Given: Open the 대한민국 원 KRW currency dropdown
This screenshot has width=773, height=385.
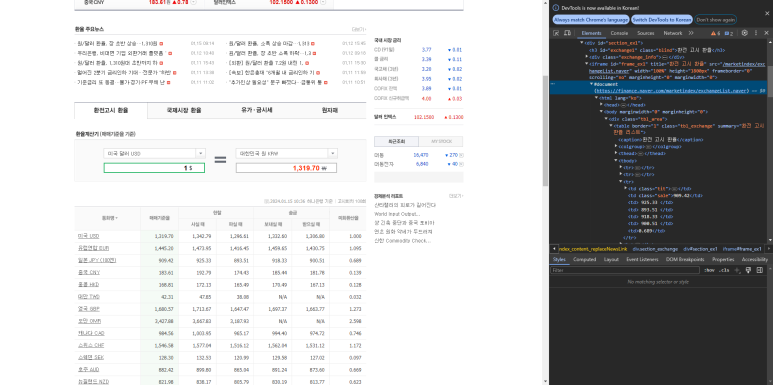Looking at the screenshot, I should (x=286, y=154).
